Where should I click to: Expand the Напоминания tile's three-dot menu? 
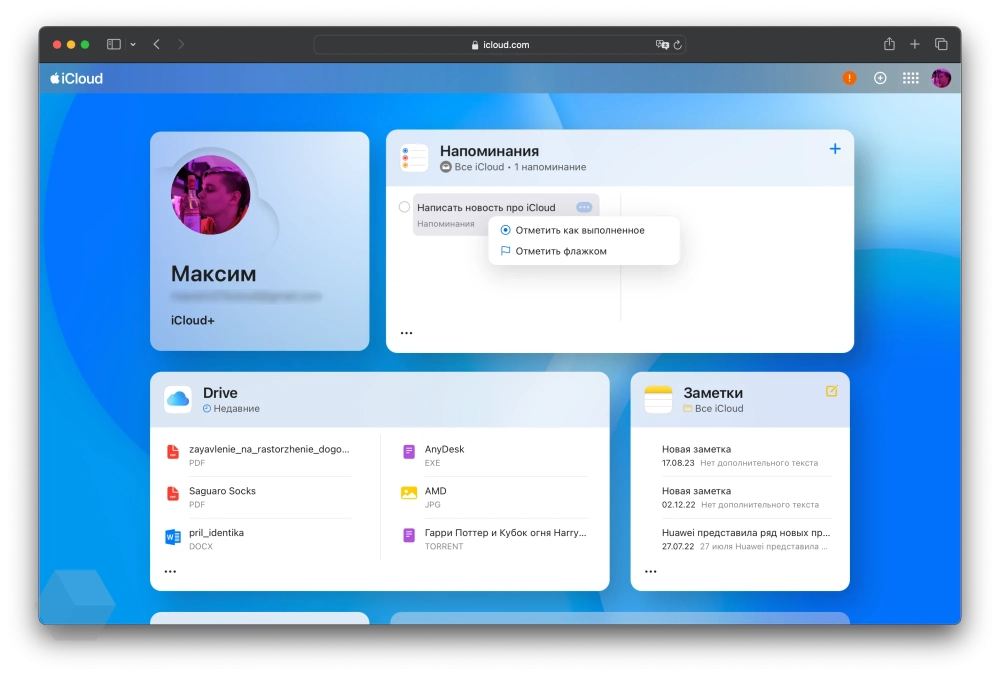point(406,333)
